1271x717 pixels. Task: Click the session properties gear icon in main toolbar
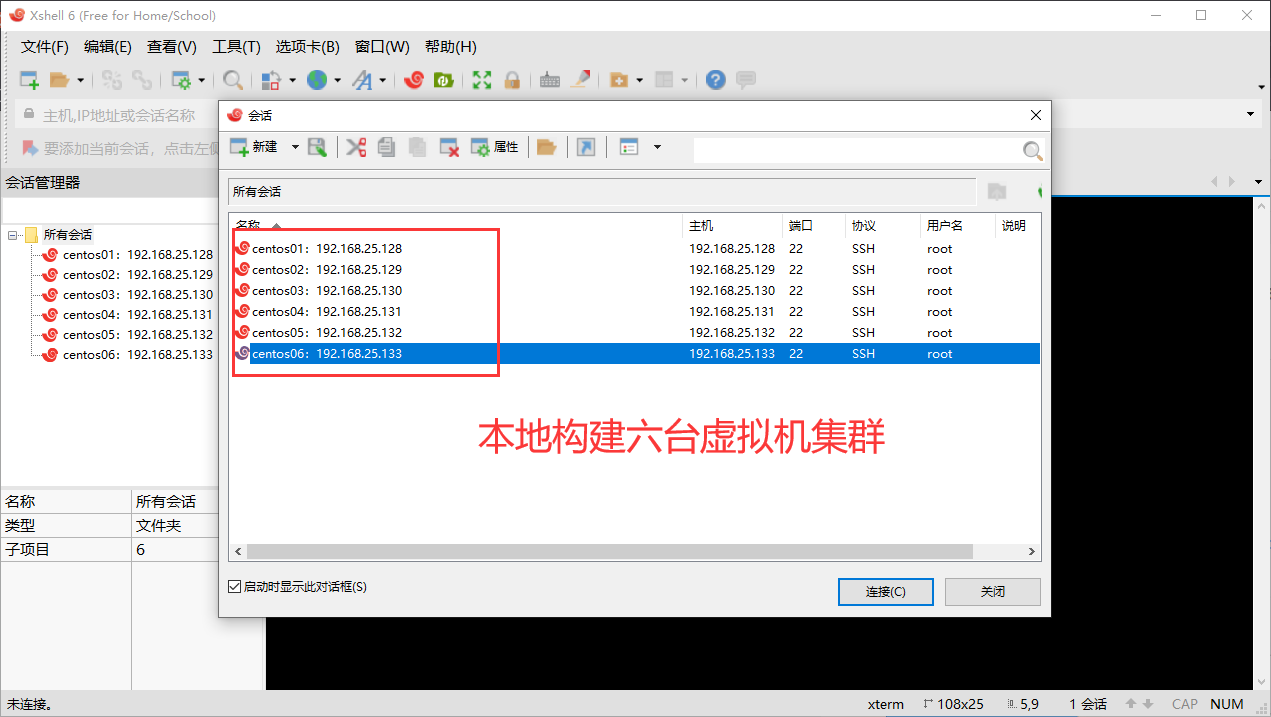click(182, 80)
